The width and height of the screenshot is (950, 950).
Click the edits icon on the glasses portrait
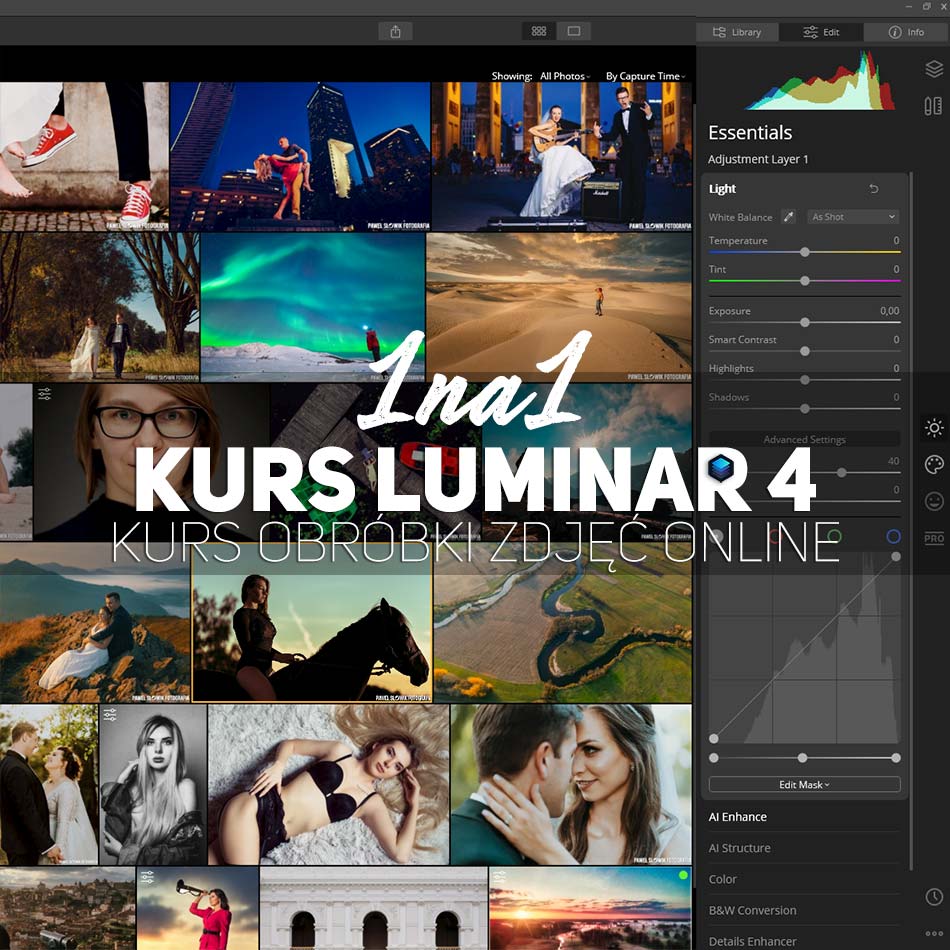point(44,394)
